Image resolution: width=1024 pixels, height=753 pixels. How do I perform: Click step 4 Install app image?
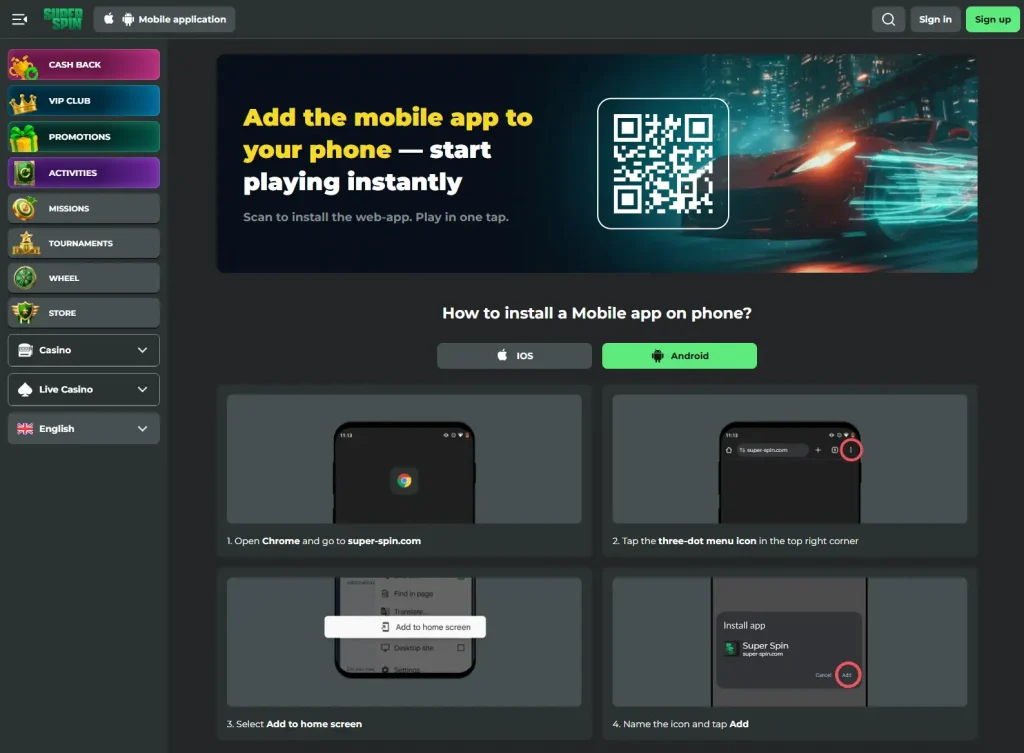point(790,641)
